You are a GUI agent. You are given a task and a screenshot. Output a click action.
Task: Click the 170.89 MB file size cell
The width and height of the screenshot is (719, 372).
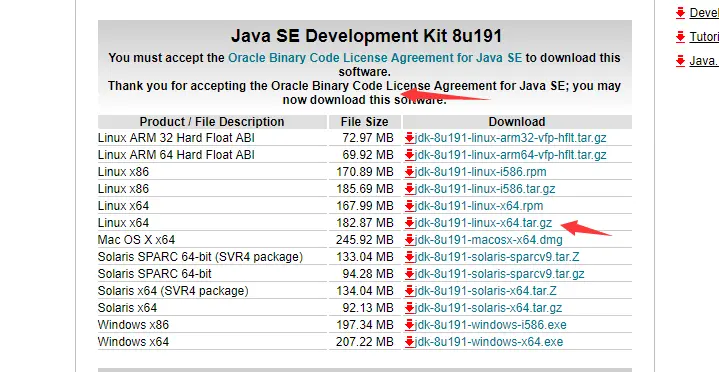(365, 172)
